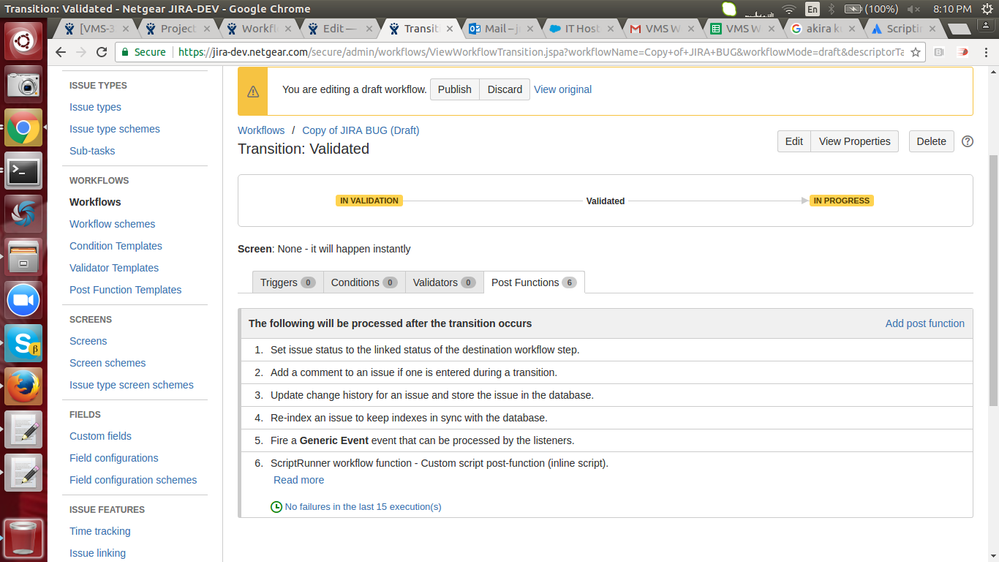The width and height of the screenshot is (999, 562).
Task: Select Post Functions tab
Action: (534, 282)
